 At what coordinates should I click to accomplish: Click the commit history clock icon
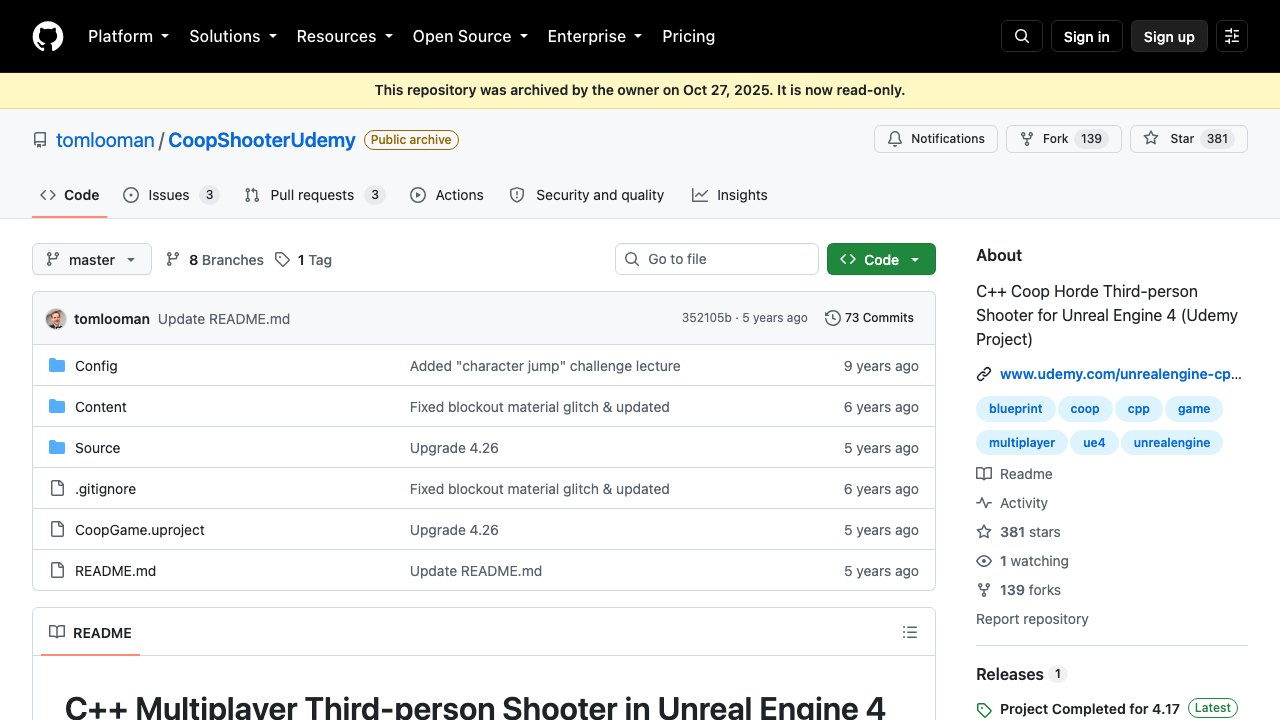[x=832, y=318]
